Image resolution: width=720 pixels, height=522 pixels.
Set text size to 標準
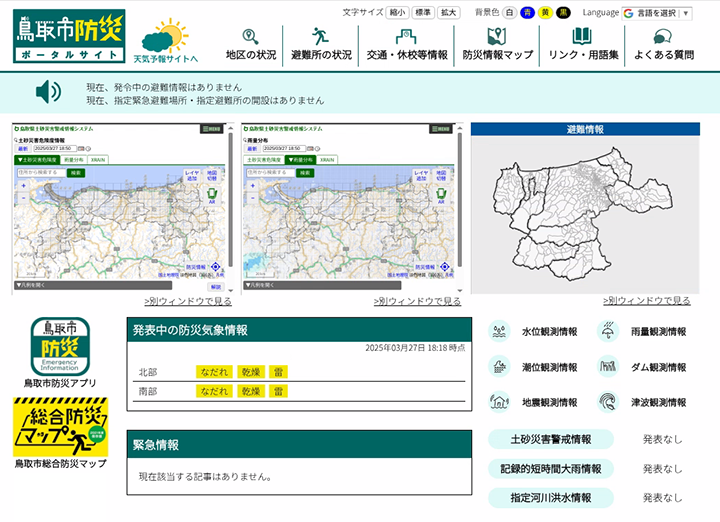[423, 13]
